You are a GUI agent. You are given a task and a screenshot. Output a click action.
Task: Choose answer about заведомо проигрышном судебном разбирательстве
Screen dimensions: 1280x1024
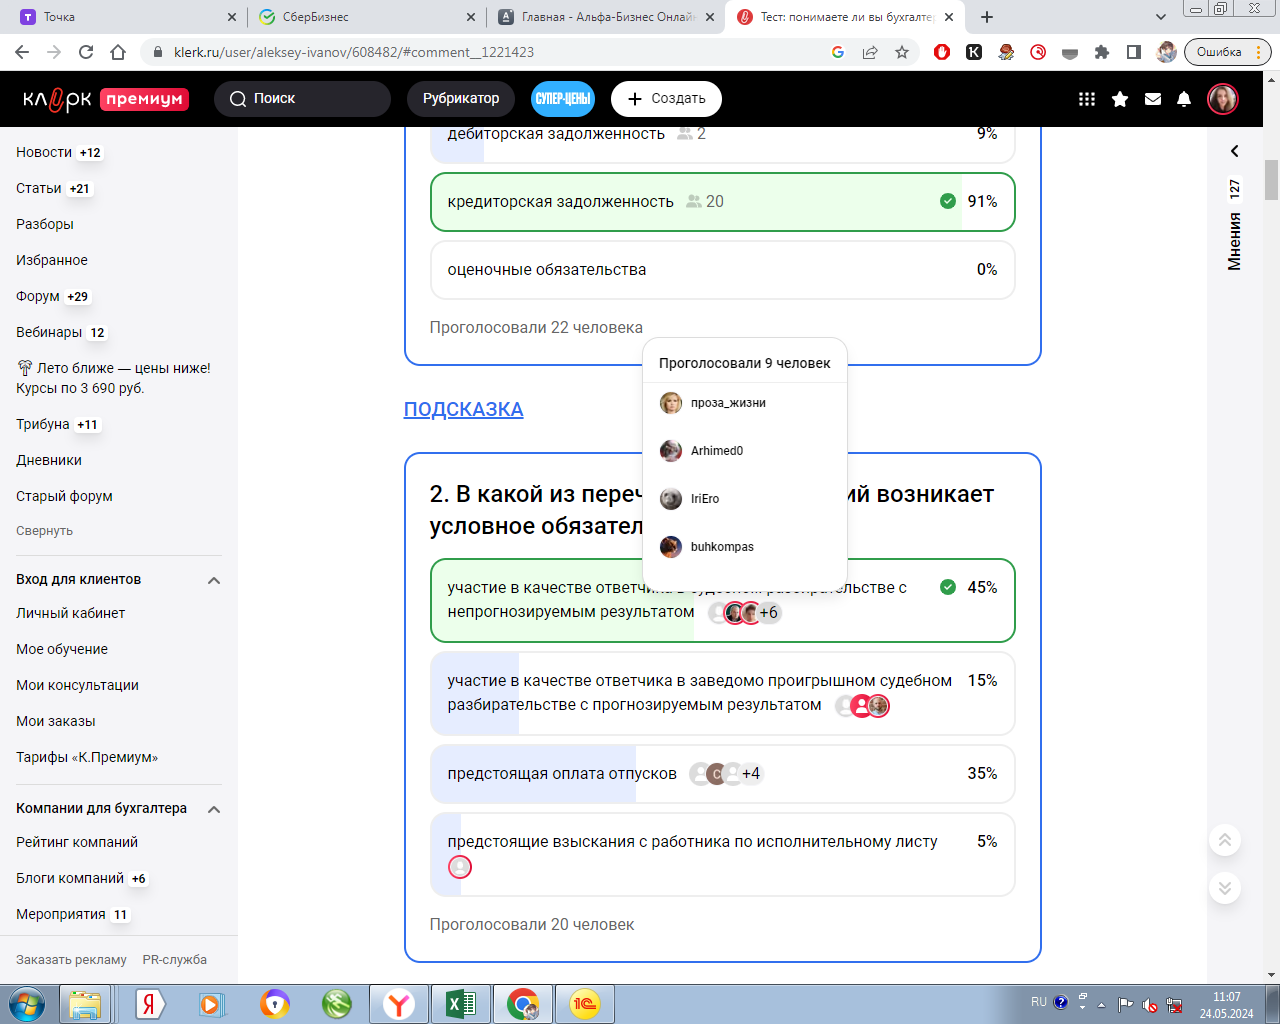tap(723, 693)
